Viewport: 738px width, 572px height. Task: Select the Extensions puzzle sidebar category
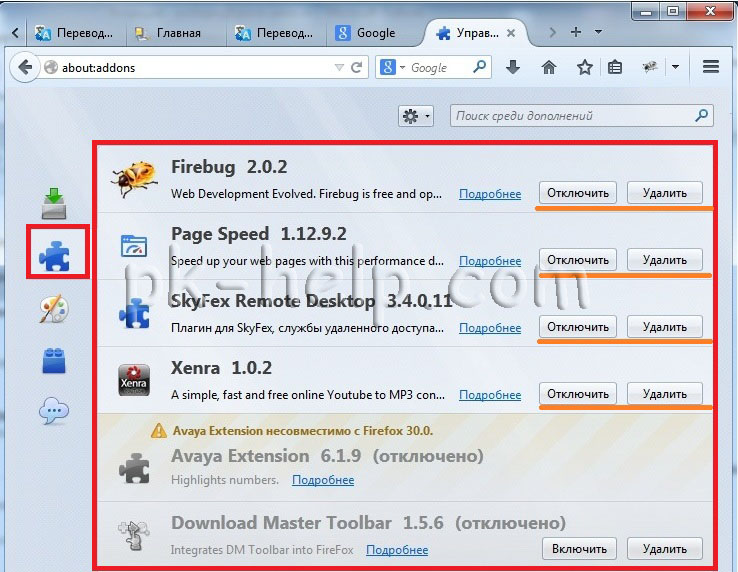click(55, 256)
